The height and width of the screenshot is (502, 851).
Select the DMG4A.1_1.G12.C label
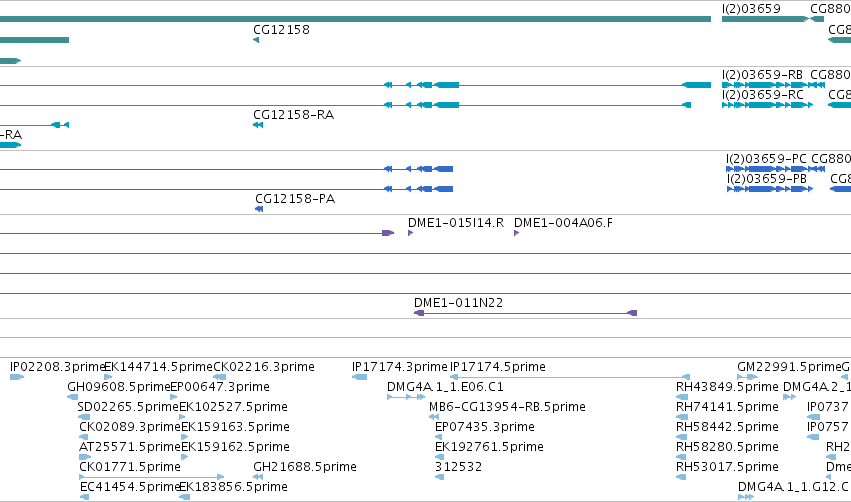pyautogui.click(x=793, y=487)
